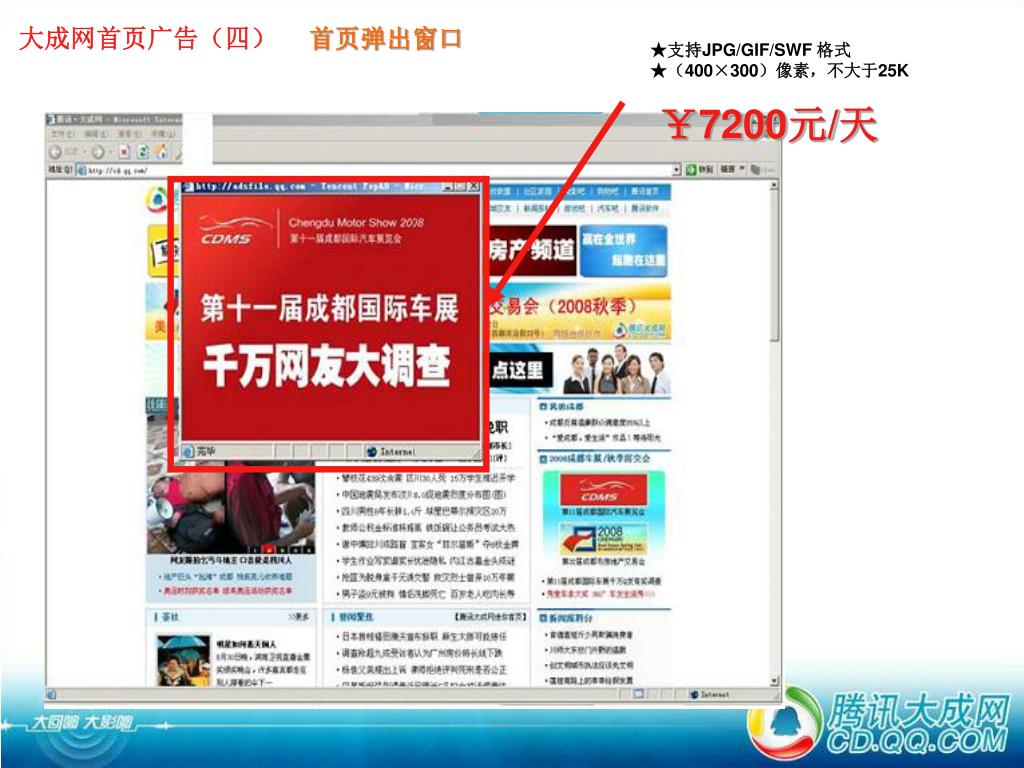Click the IE Forward arrow button

coord(98,152)
